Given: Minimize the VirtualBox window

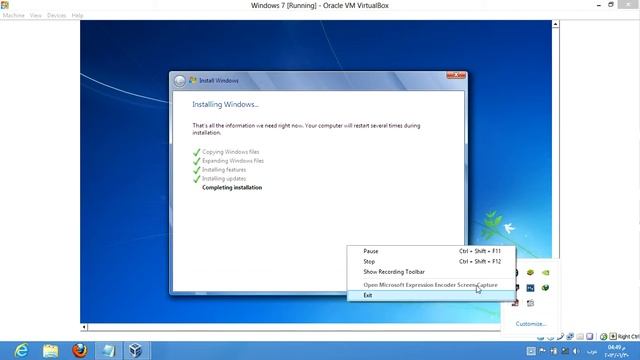Looking at the screenshot, I should pos(599,5).
